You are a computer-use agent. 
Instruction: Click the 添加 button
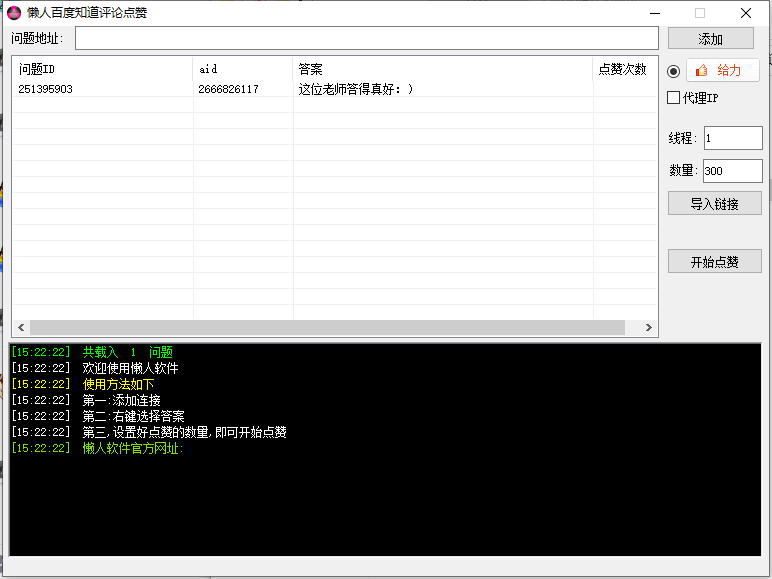pyautogui.click(x=710, y=38)
